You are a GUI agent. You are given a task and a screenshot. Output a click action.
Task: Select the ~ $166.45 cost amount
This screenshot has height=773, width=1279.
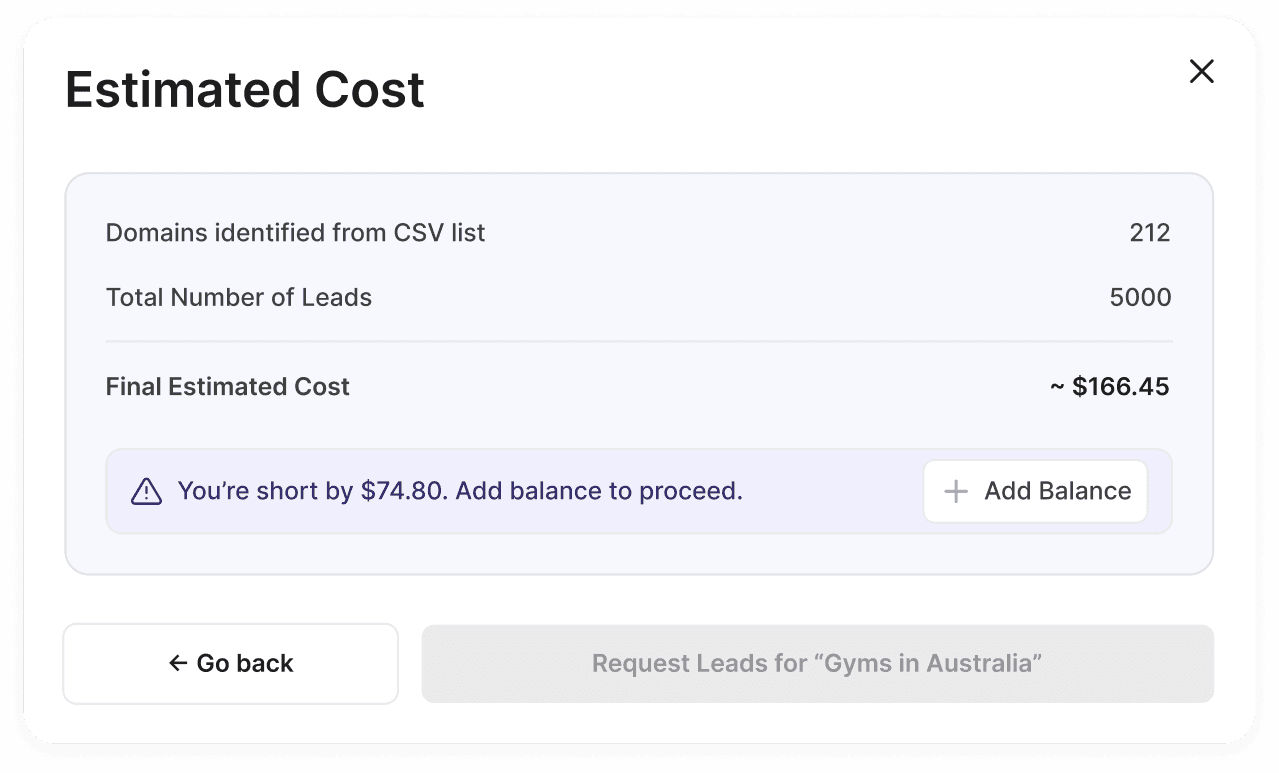coord(1110,387)
